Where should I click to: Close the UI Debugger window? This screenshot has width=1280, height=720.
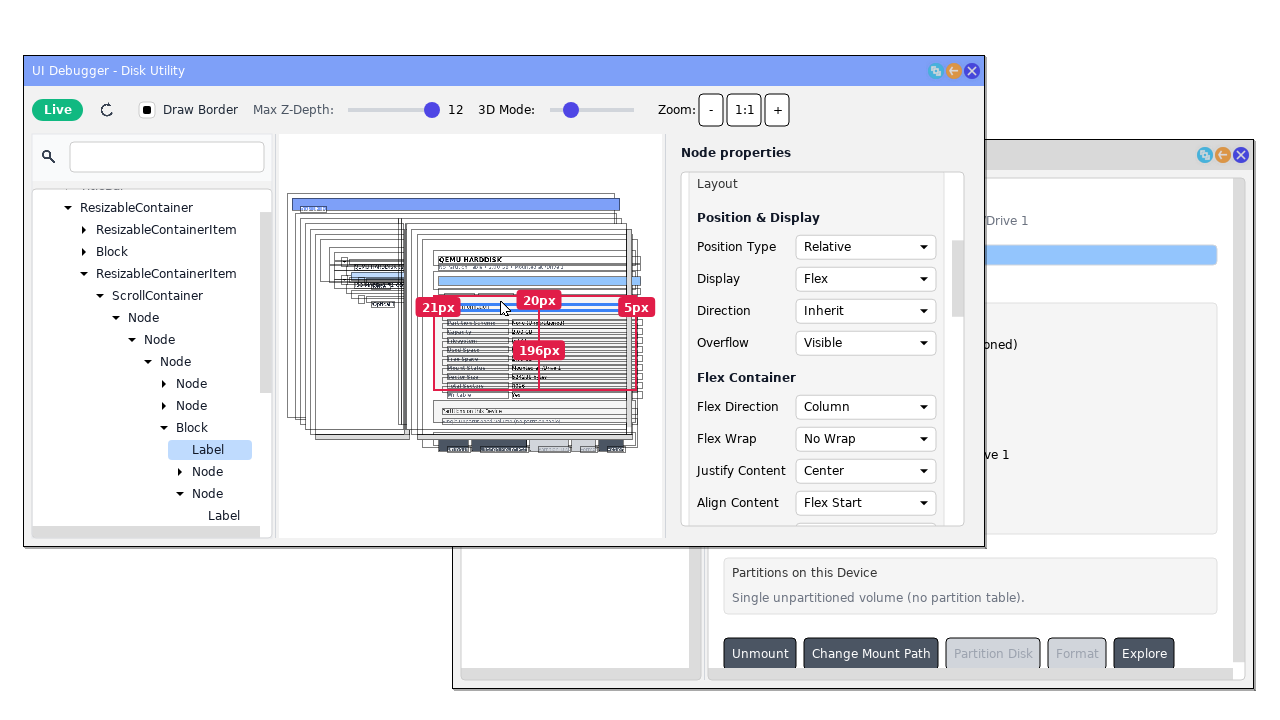point(972,71)
